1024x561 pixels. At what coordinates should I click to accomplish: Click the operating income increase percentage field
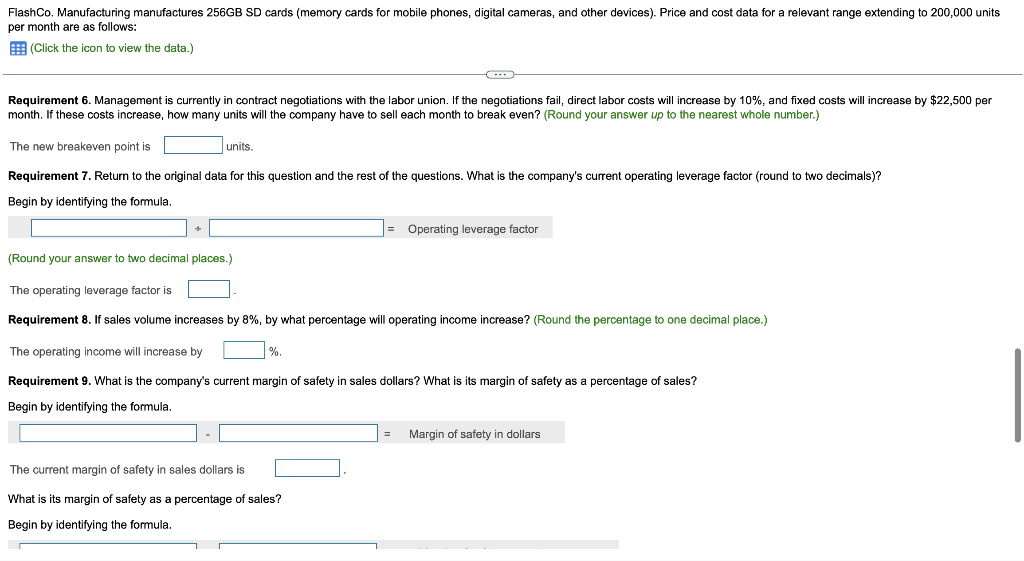point(244,350)
